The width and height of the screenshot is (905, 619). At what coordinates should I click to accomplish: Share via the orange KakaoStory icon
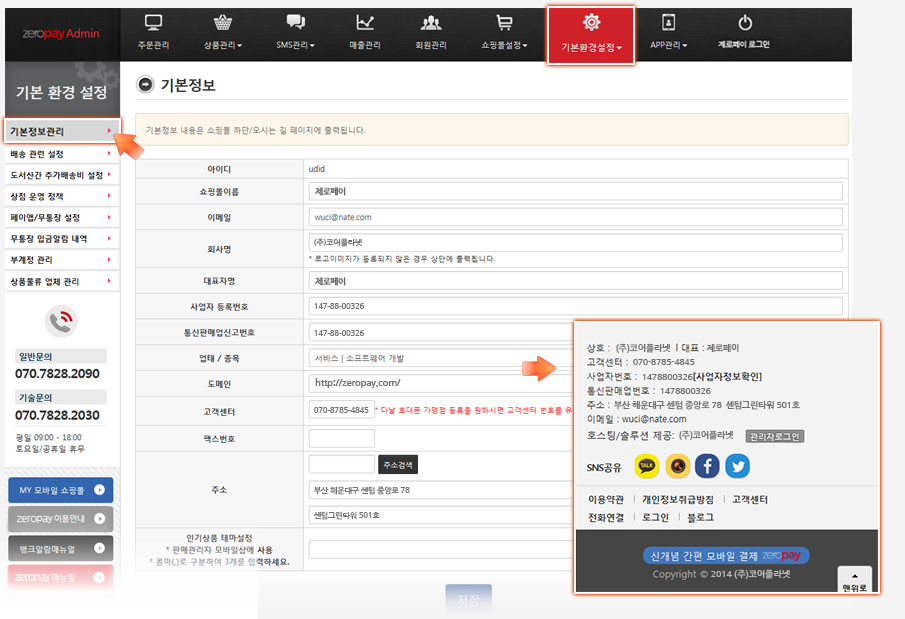tap(678, 466)
